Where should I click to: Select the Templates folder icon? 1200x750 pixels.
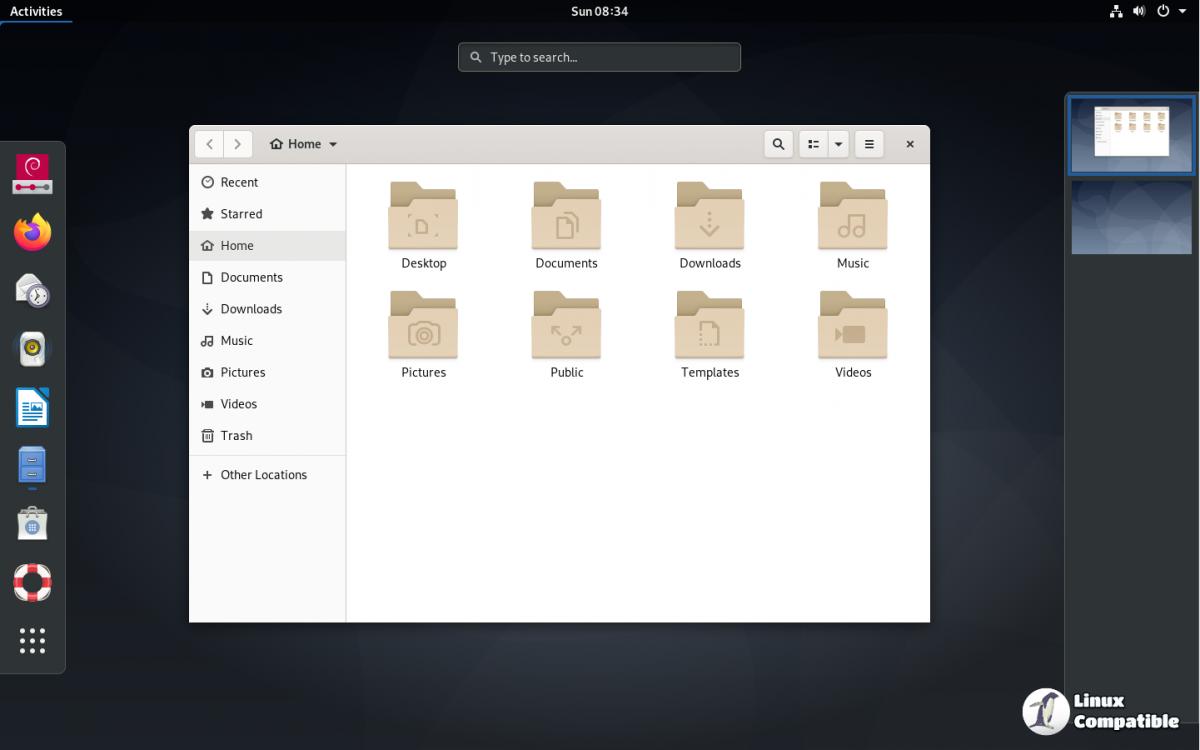[x=709, y=325]
